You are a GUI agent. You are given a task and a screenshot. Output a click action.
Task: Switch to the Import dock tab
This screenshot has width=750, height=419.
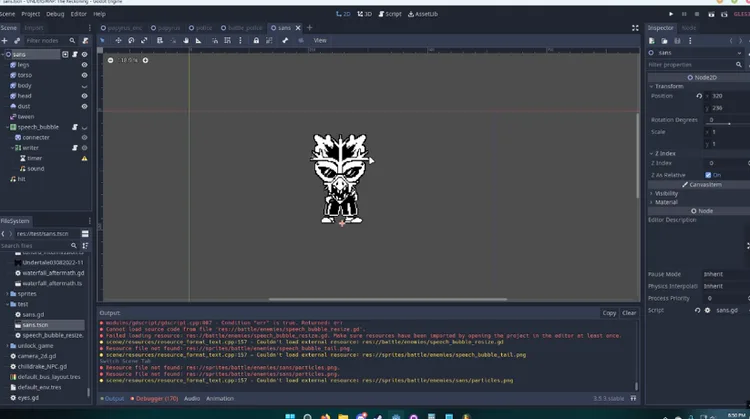tap(33, 28)
